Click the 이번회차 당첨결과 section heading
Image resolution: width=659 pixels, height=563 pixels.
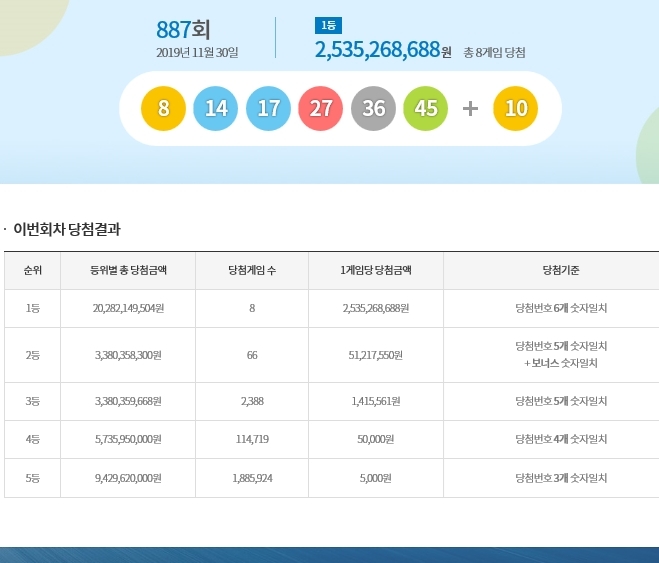click(67, 229)
